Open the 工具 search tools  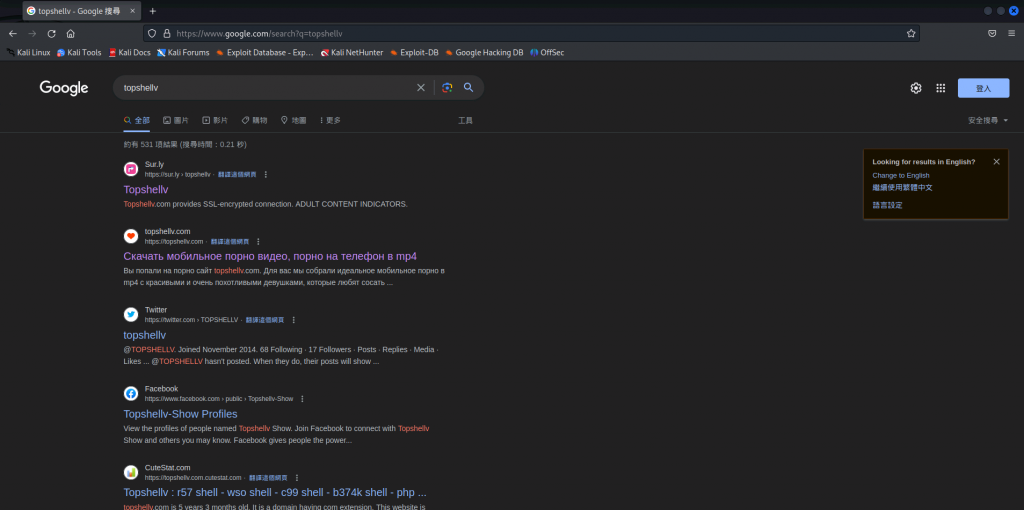465,120
